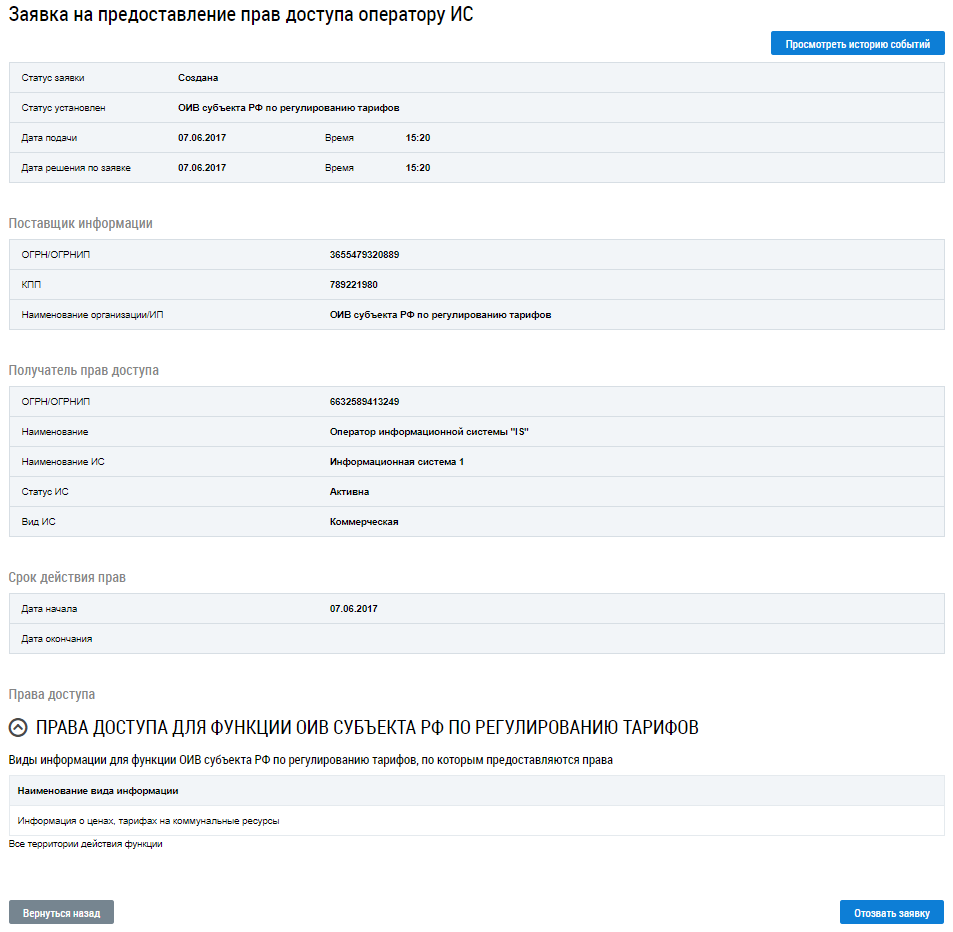Click the ОГРН value 3655479320889
The image size is (953, 932).
[x=364, y=255]
